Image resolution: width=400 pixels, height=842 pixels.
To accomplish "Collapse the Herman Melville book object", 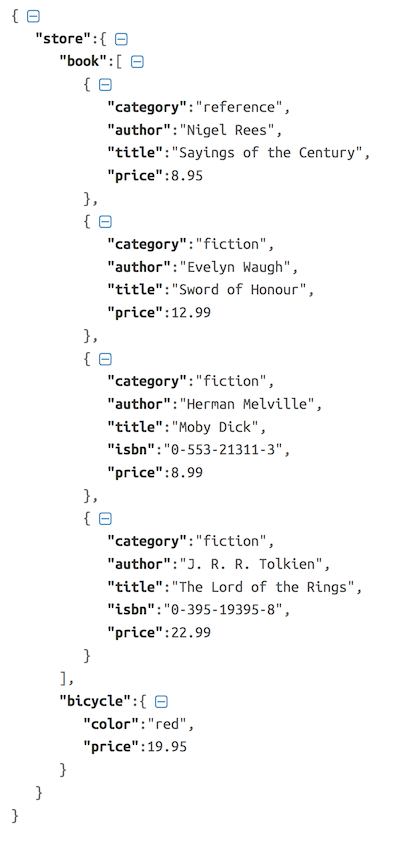I will [106, 359].
